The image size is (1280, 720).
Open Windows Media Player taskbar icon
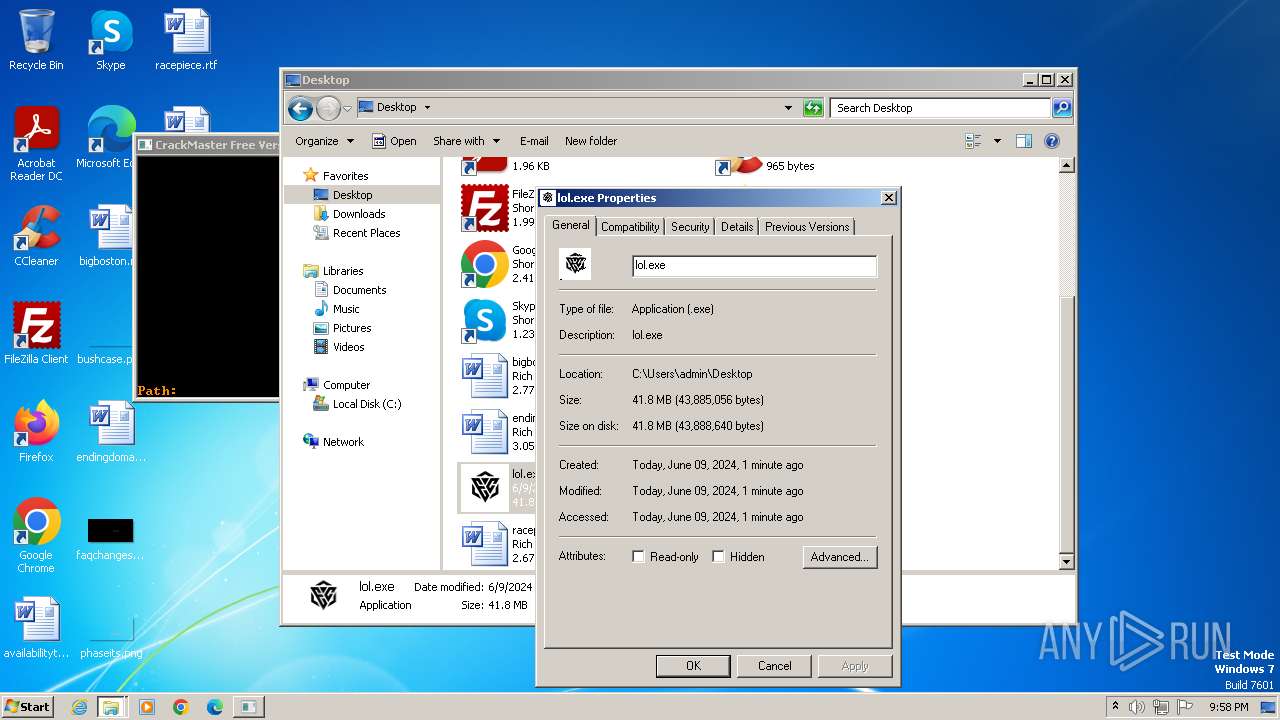coord(147,707)
